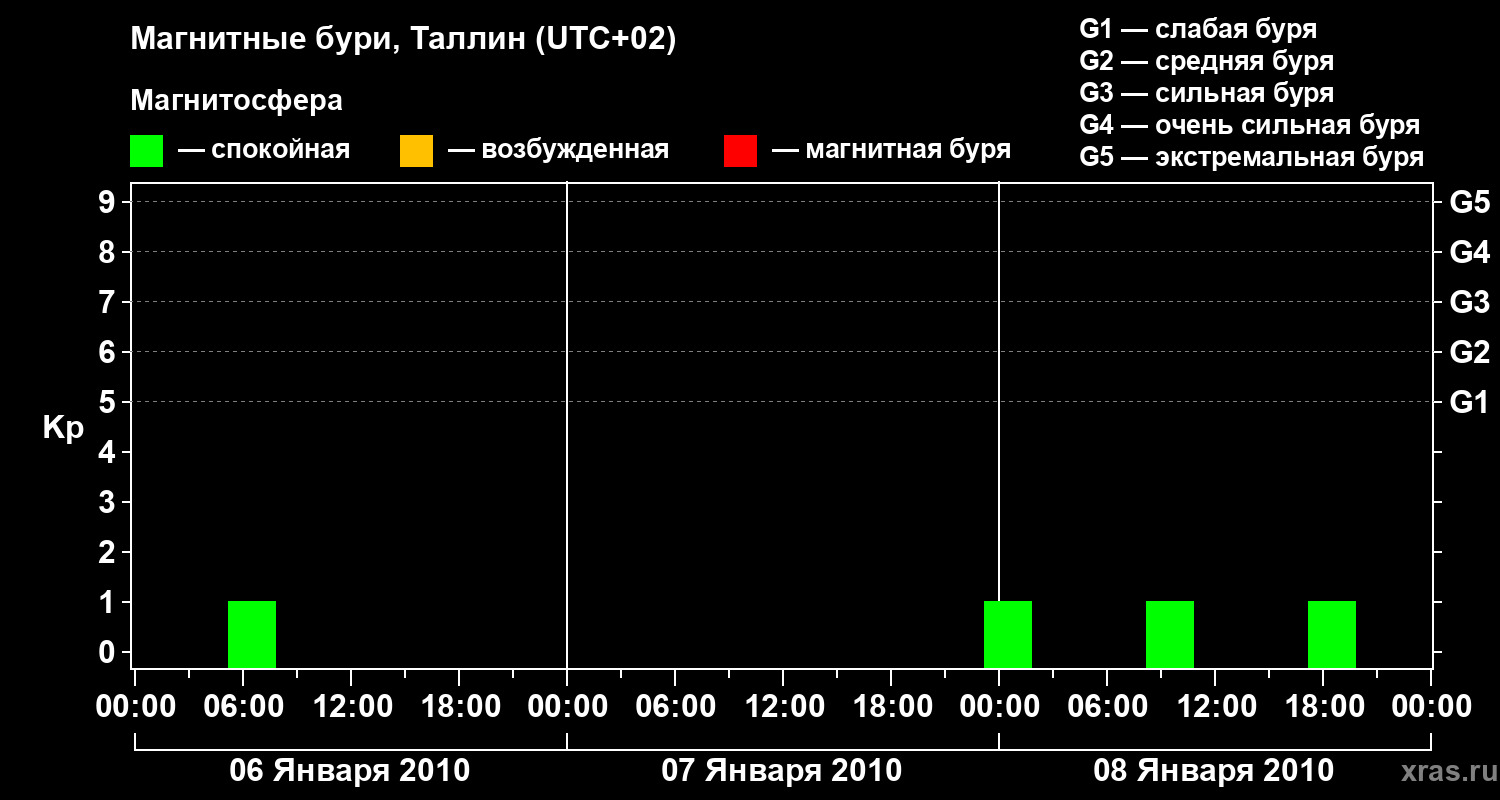
Task: Click 'G3 — сильная буря' legend line
Action: tap(1206, 93)
